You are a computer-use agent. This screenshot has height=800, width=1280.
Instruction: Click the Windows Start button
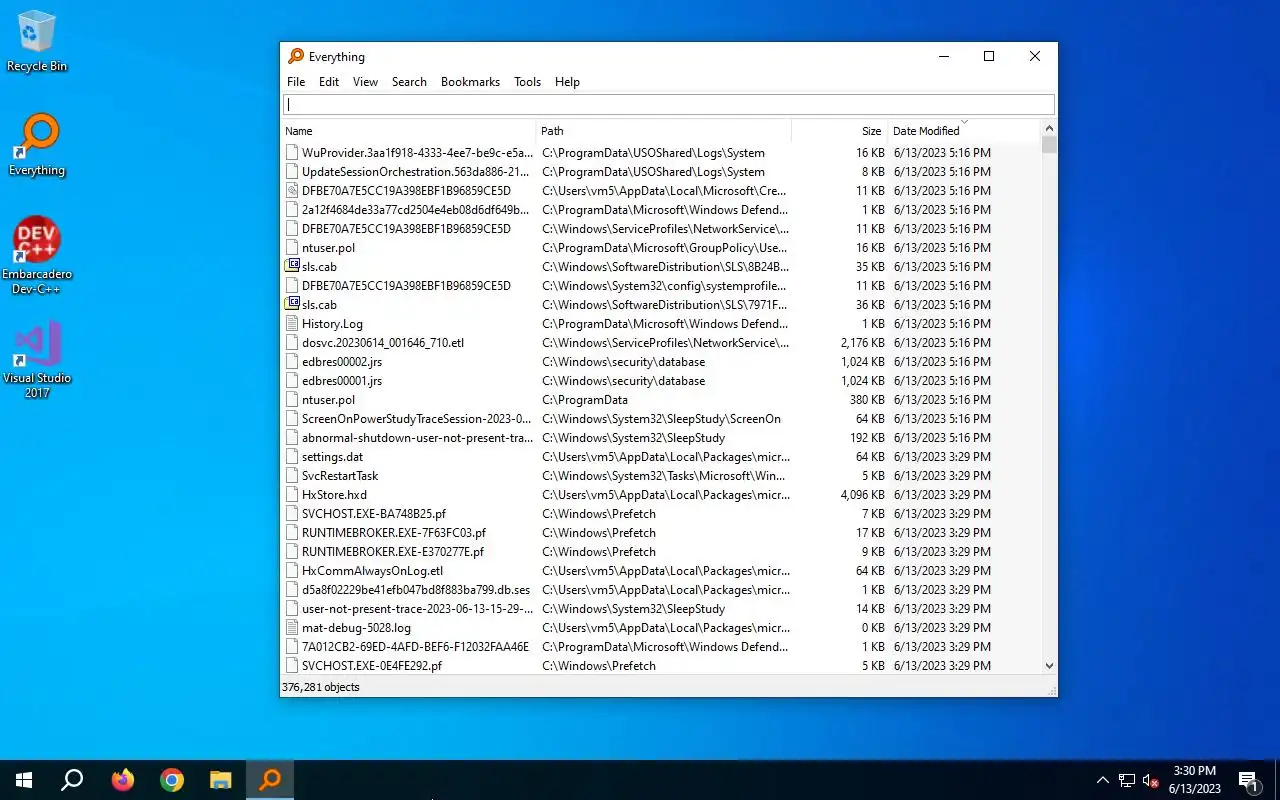click(24, 780)
